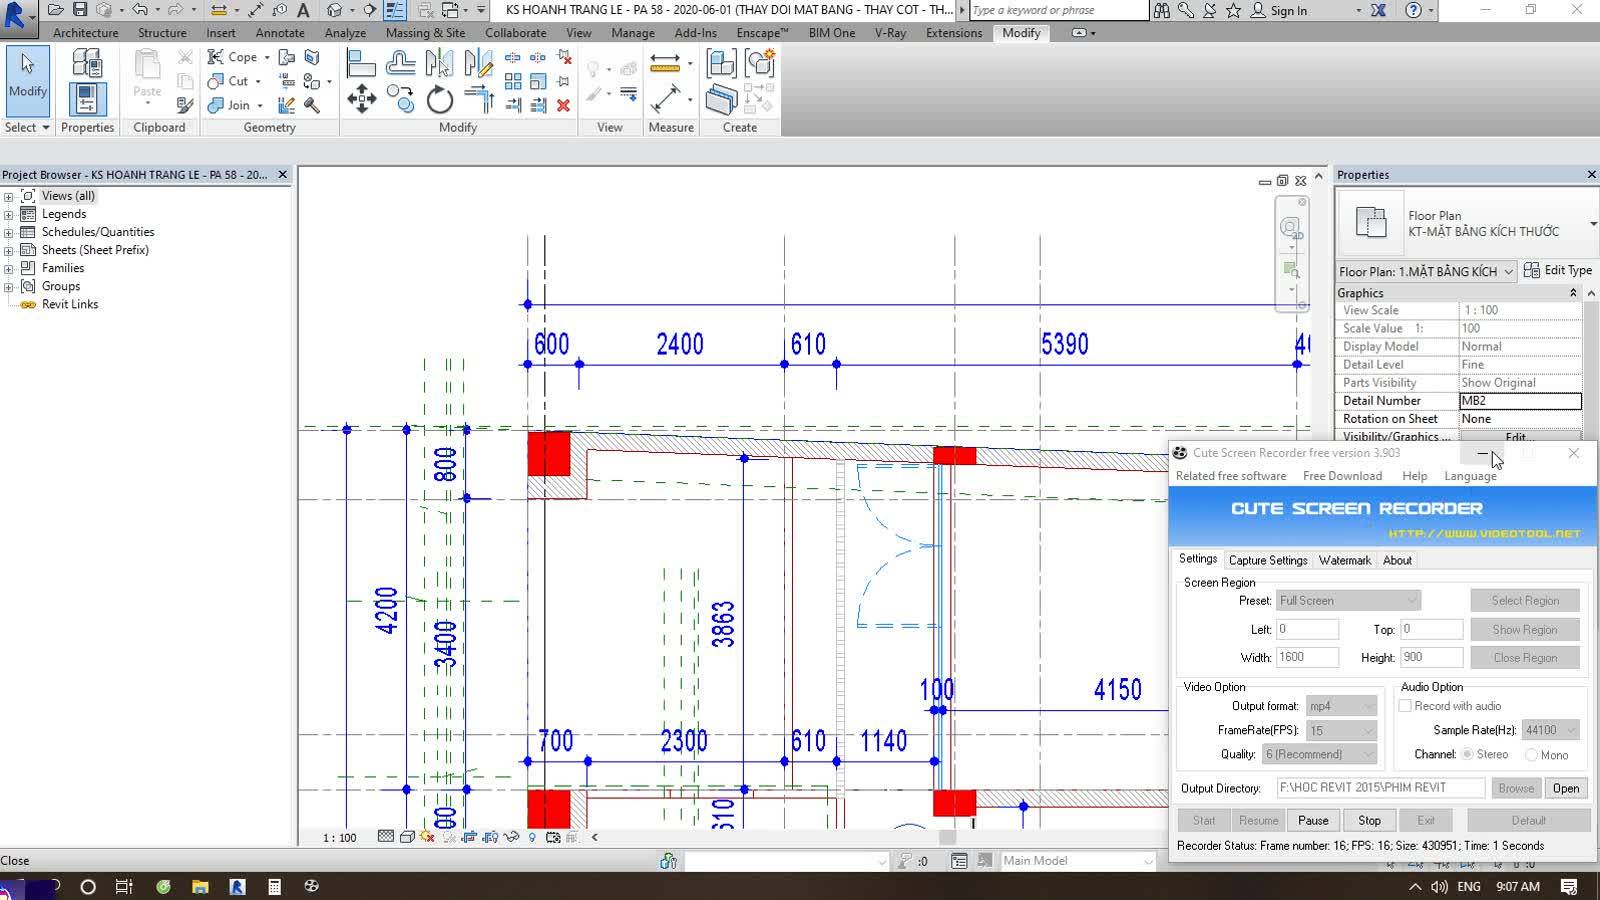Image resolution: width=1600 pixels, height=900 pixels.
Task: Open Floor Plan view selector dropdown
Action: pos(1427,271)
